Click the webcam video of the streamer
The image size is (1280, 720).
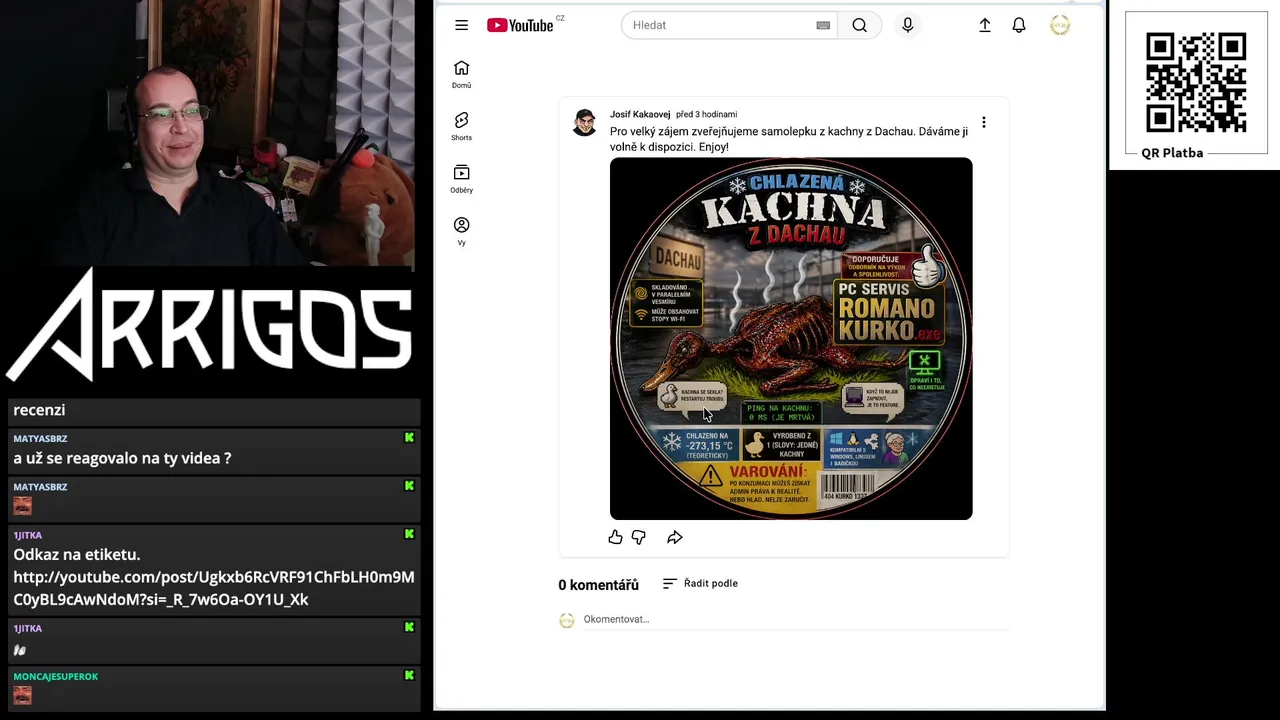click(207, 135)
